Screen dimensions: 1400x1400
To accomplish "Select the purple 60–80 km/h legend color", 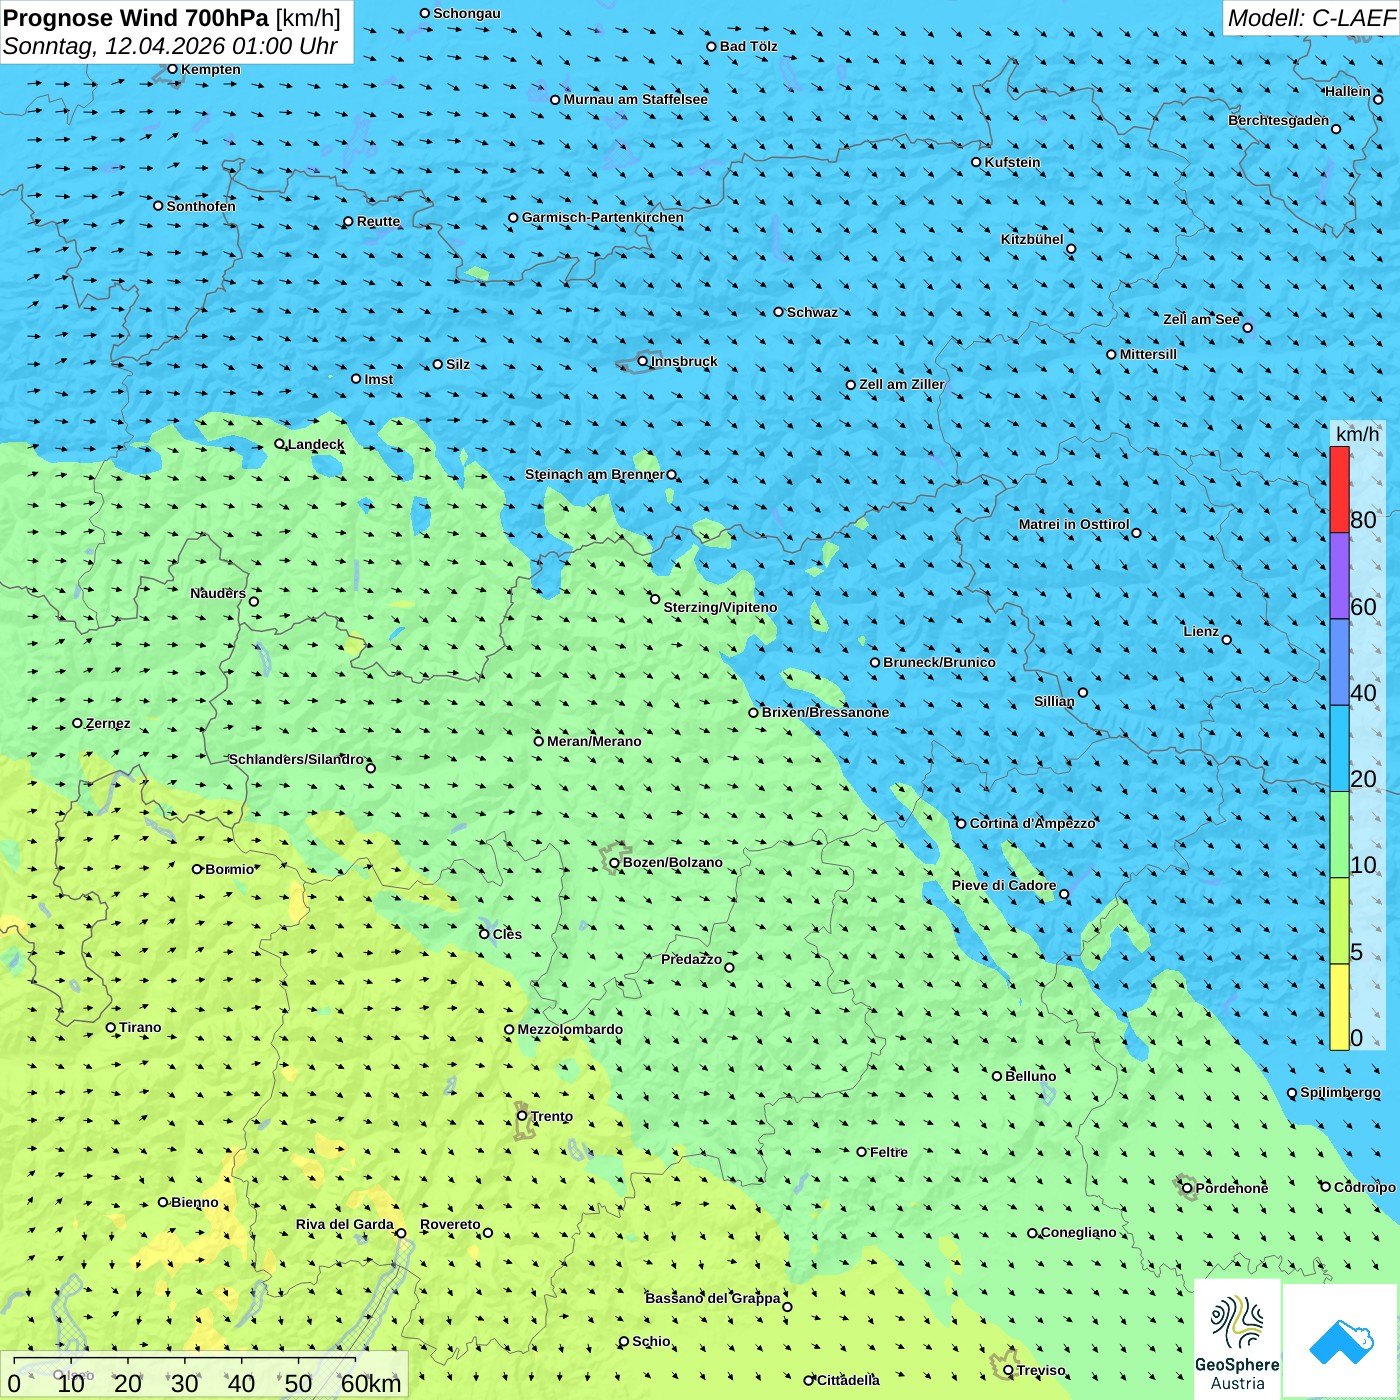I will pyautogui.click(x=1339, y=576).
